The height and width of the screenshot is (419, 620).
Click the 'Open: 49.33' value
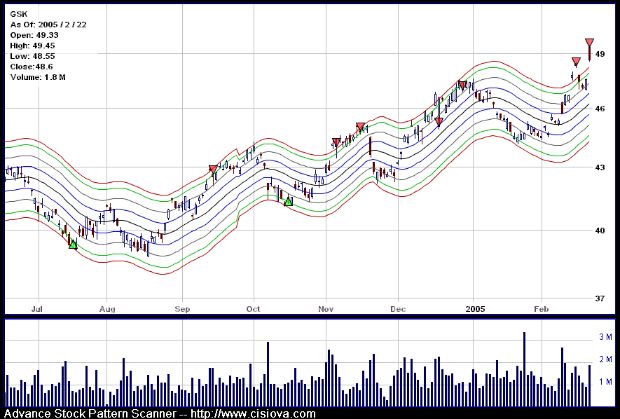34,35
